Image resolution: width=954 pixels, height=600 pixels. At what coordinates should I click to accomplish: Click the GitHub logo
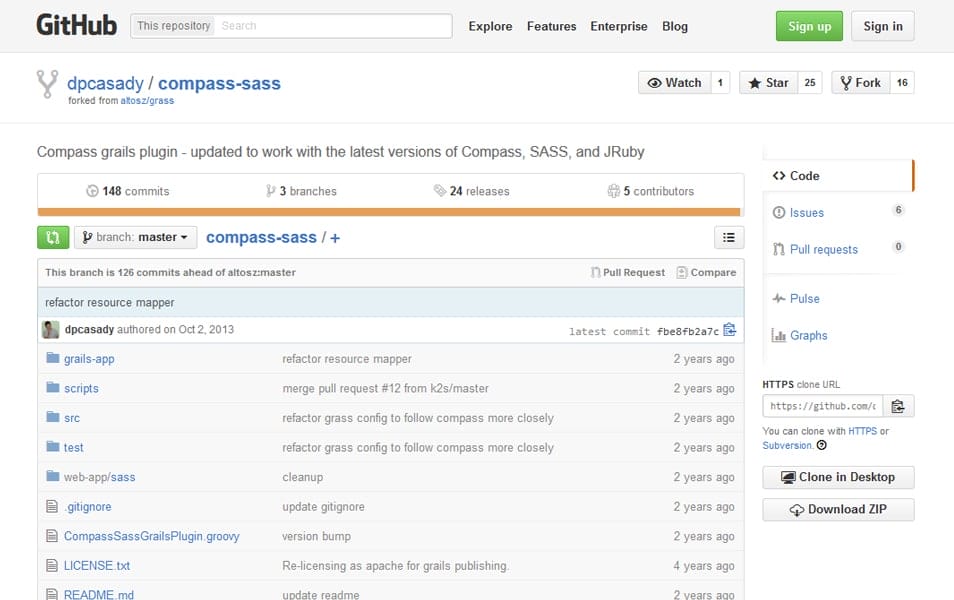tap(76, 24)
